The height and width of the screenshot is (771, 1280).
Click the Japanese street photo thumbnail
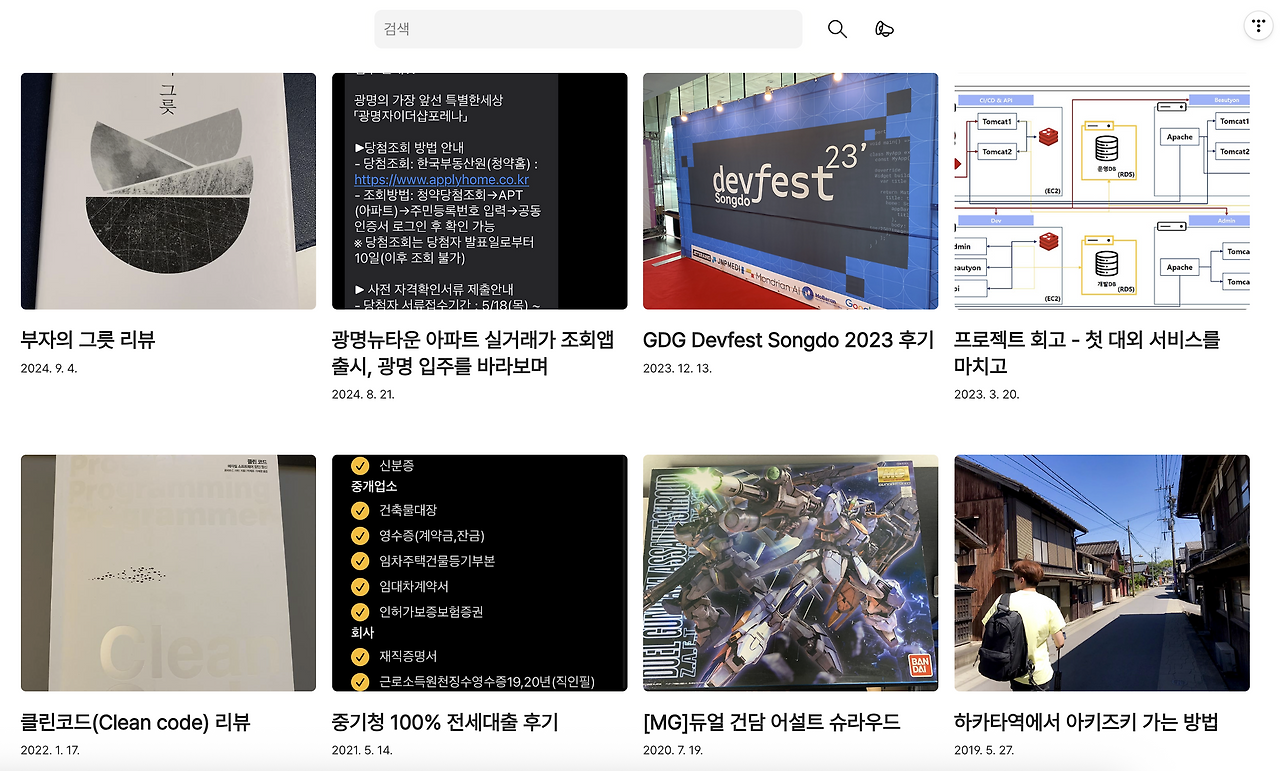click(1101, 572)
